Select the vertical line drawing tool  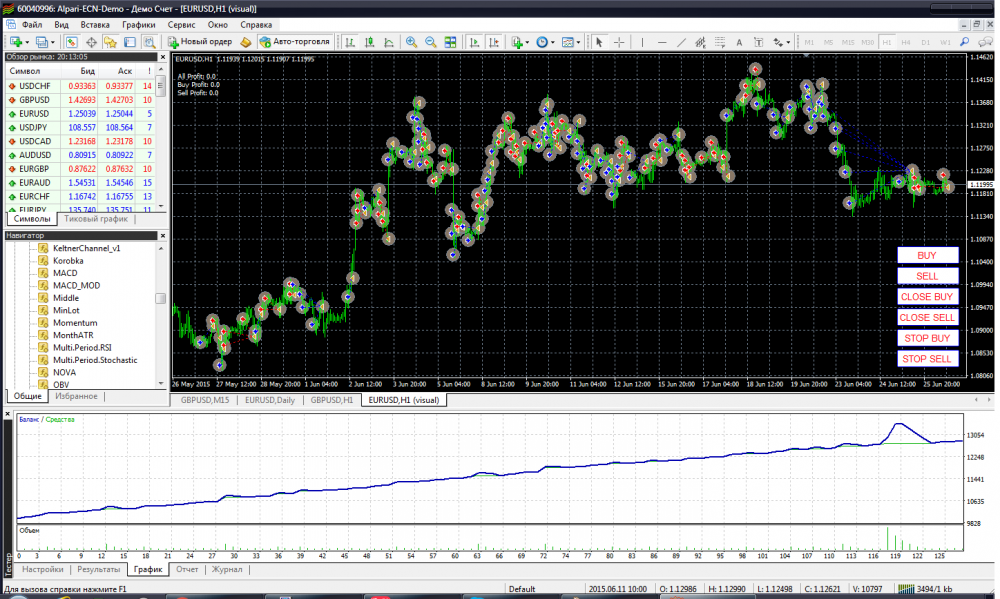coord(641,42)
